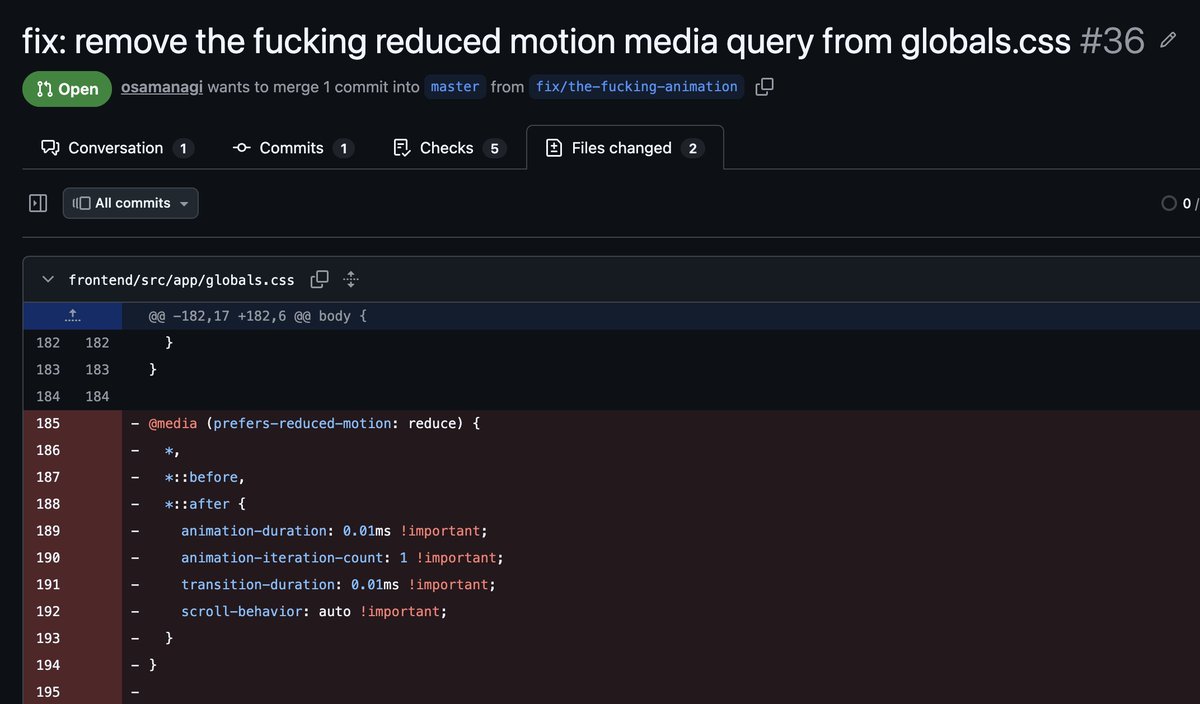
Task: Expand all lines in globals.css icon
Action: 351,279
